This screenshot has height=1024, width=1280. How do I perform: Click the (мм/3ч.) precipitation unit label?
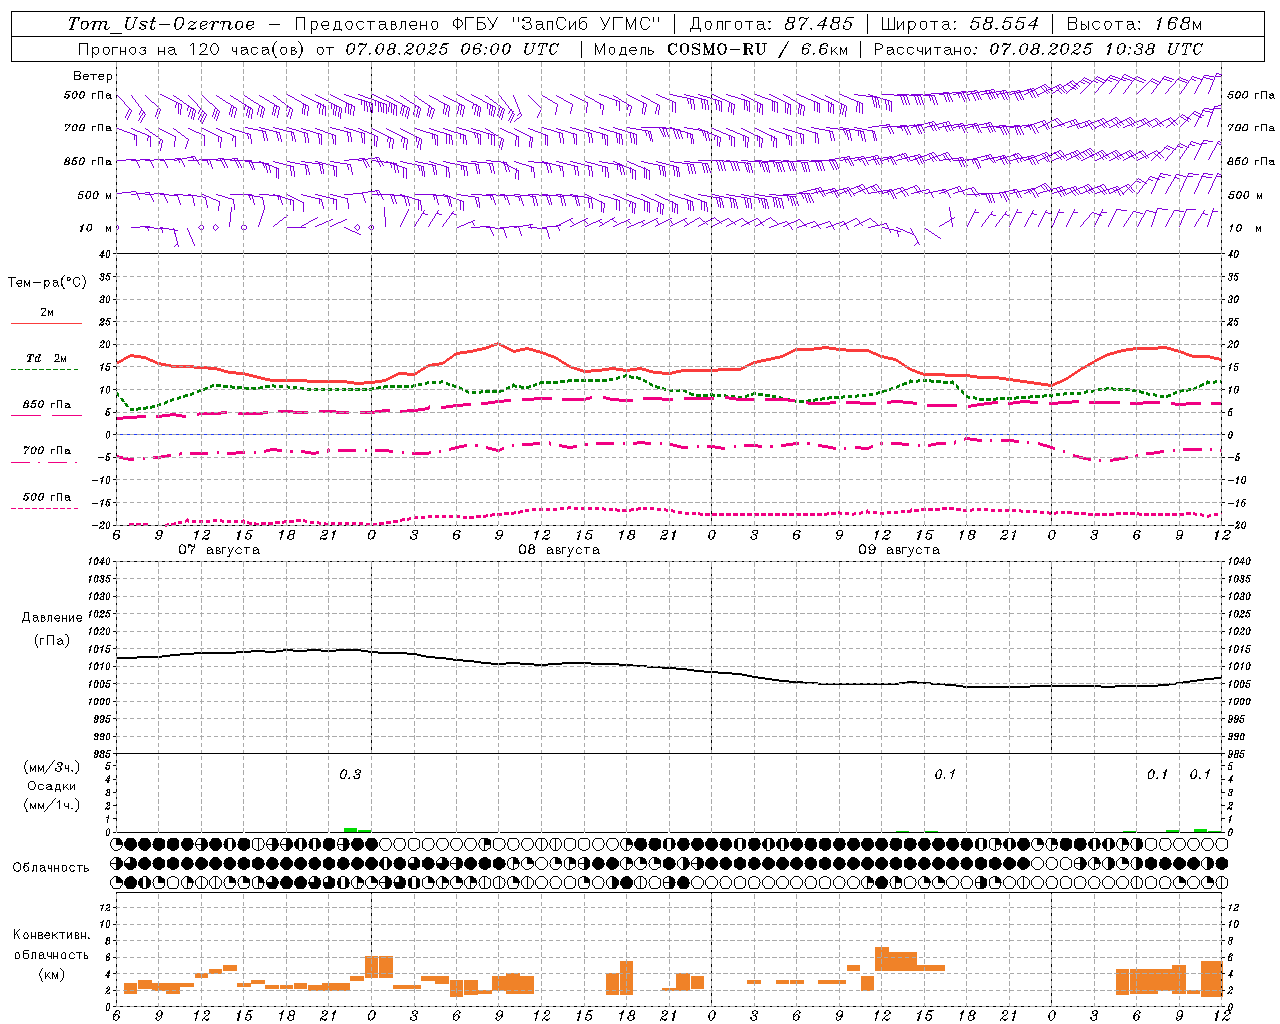52,767
